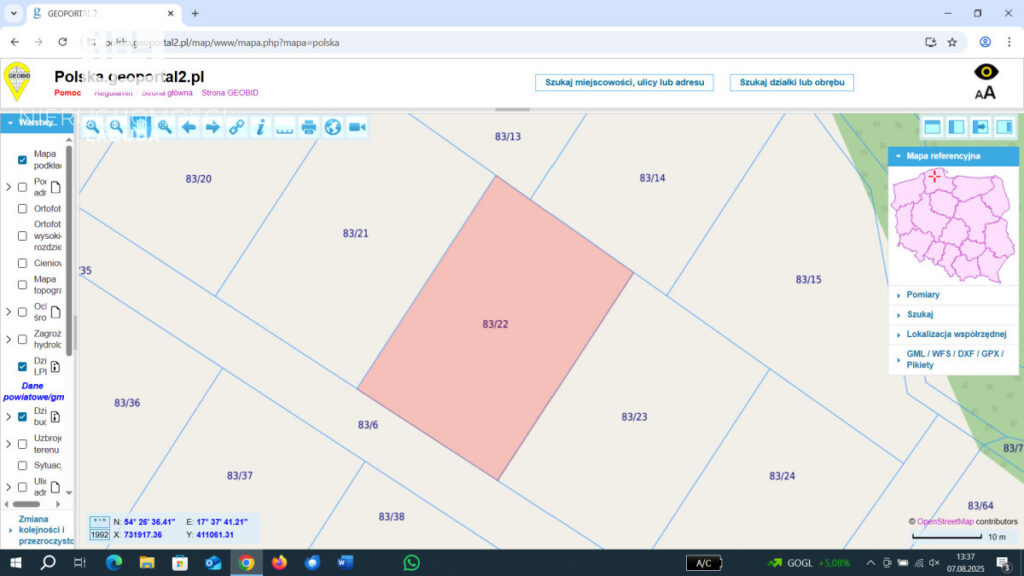Toggle high-contrast eye icon
This screenshot has width=1024, height=576.
(985, 72)
